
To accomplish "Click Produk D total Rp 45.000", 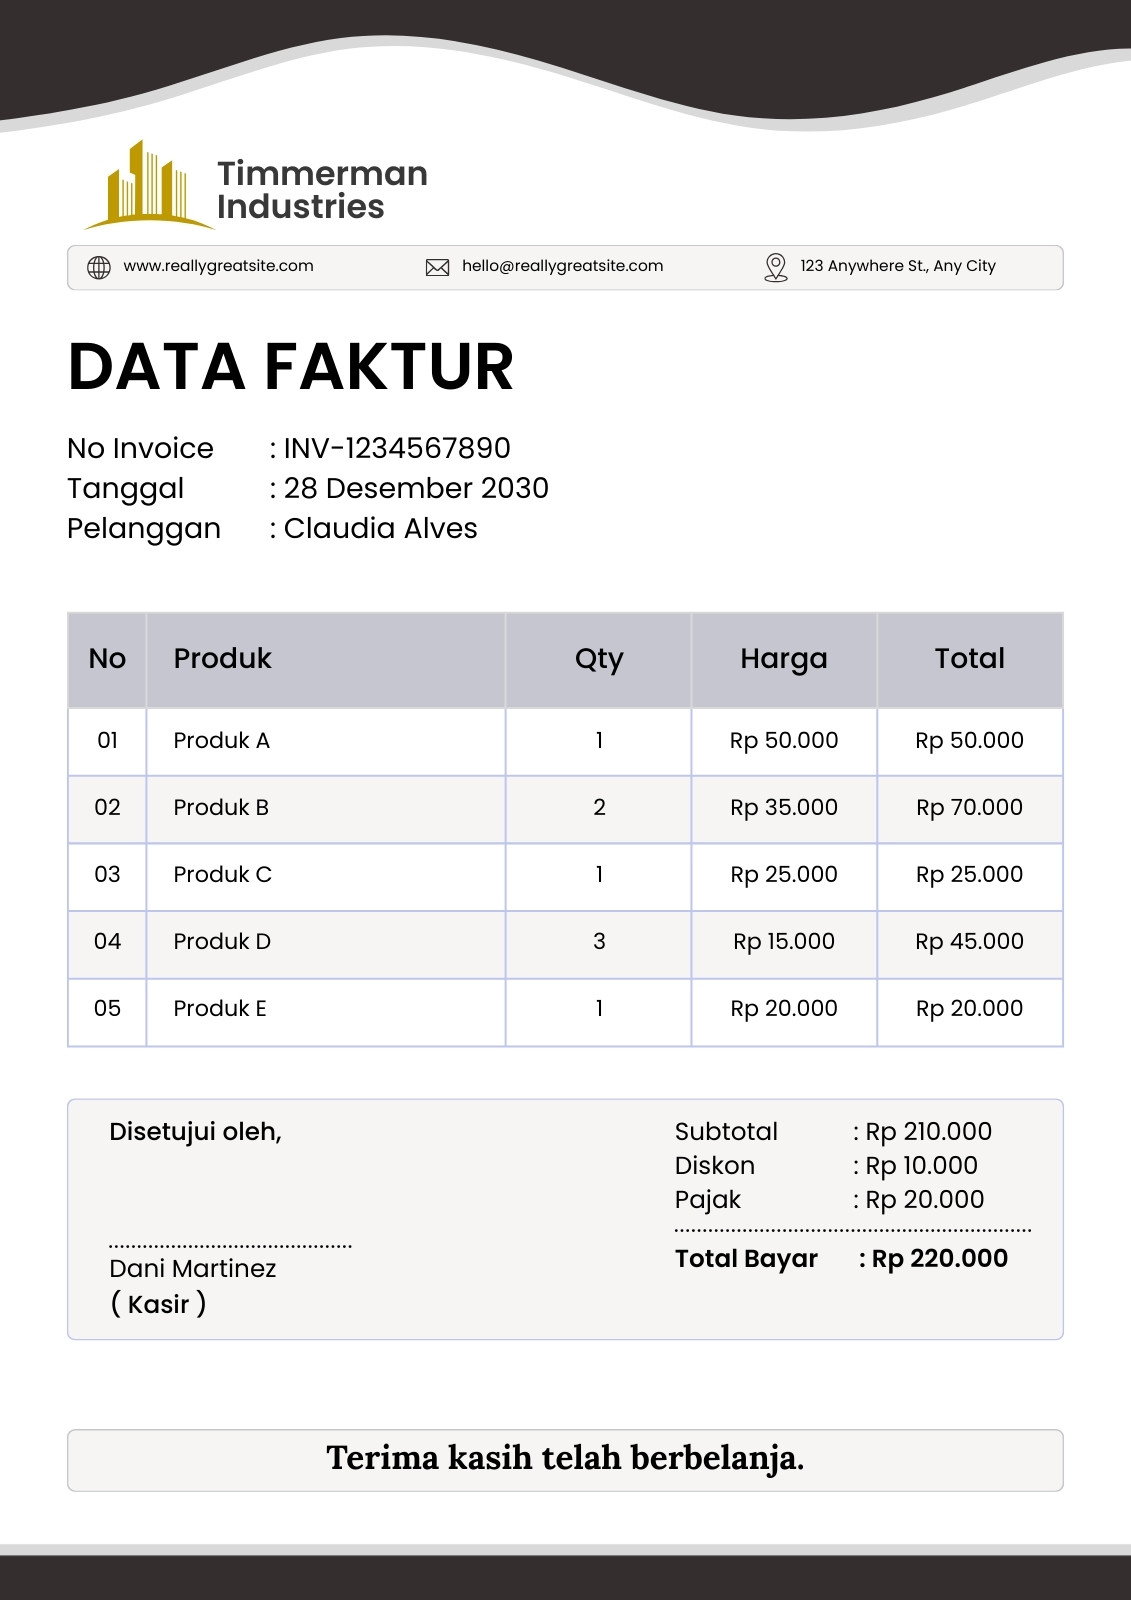I will point(969,941).
